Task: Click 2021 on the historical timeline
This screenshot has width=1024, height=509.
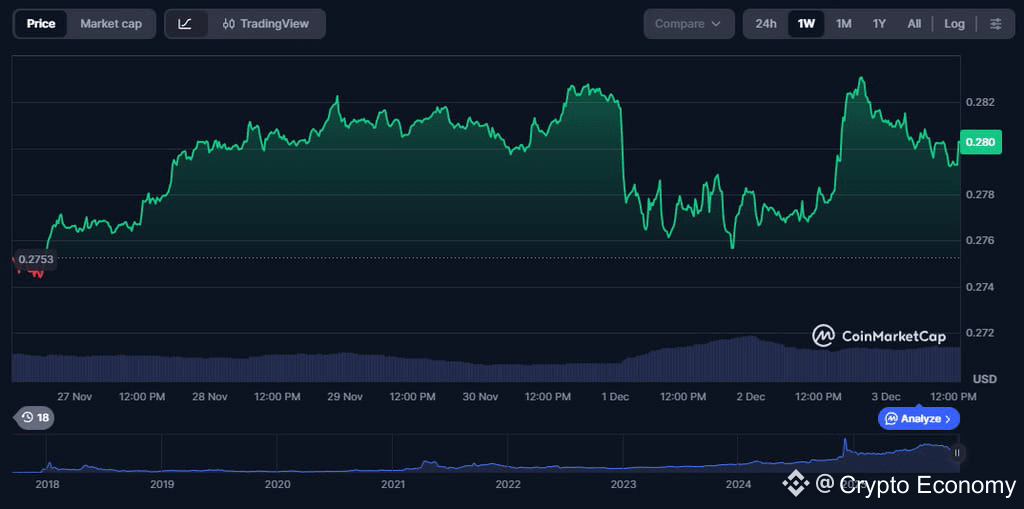Action: click(393, 484)
